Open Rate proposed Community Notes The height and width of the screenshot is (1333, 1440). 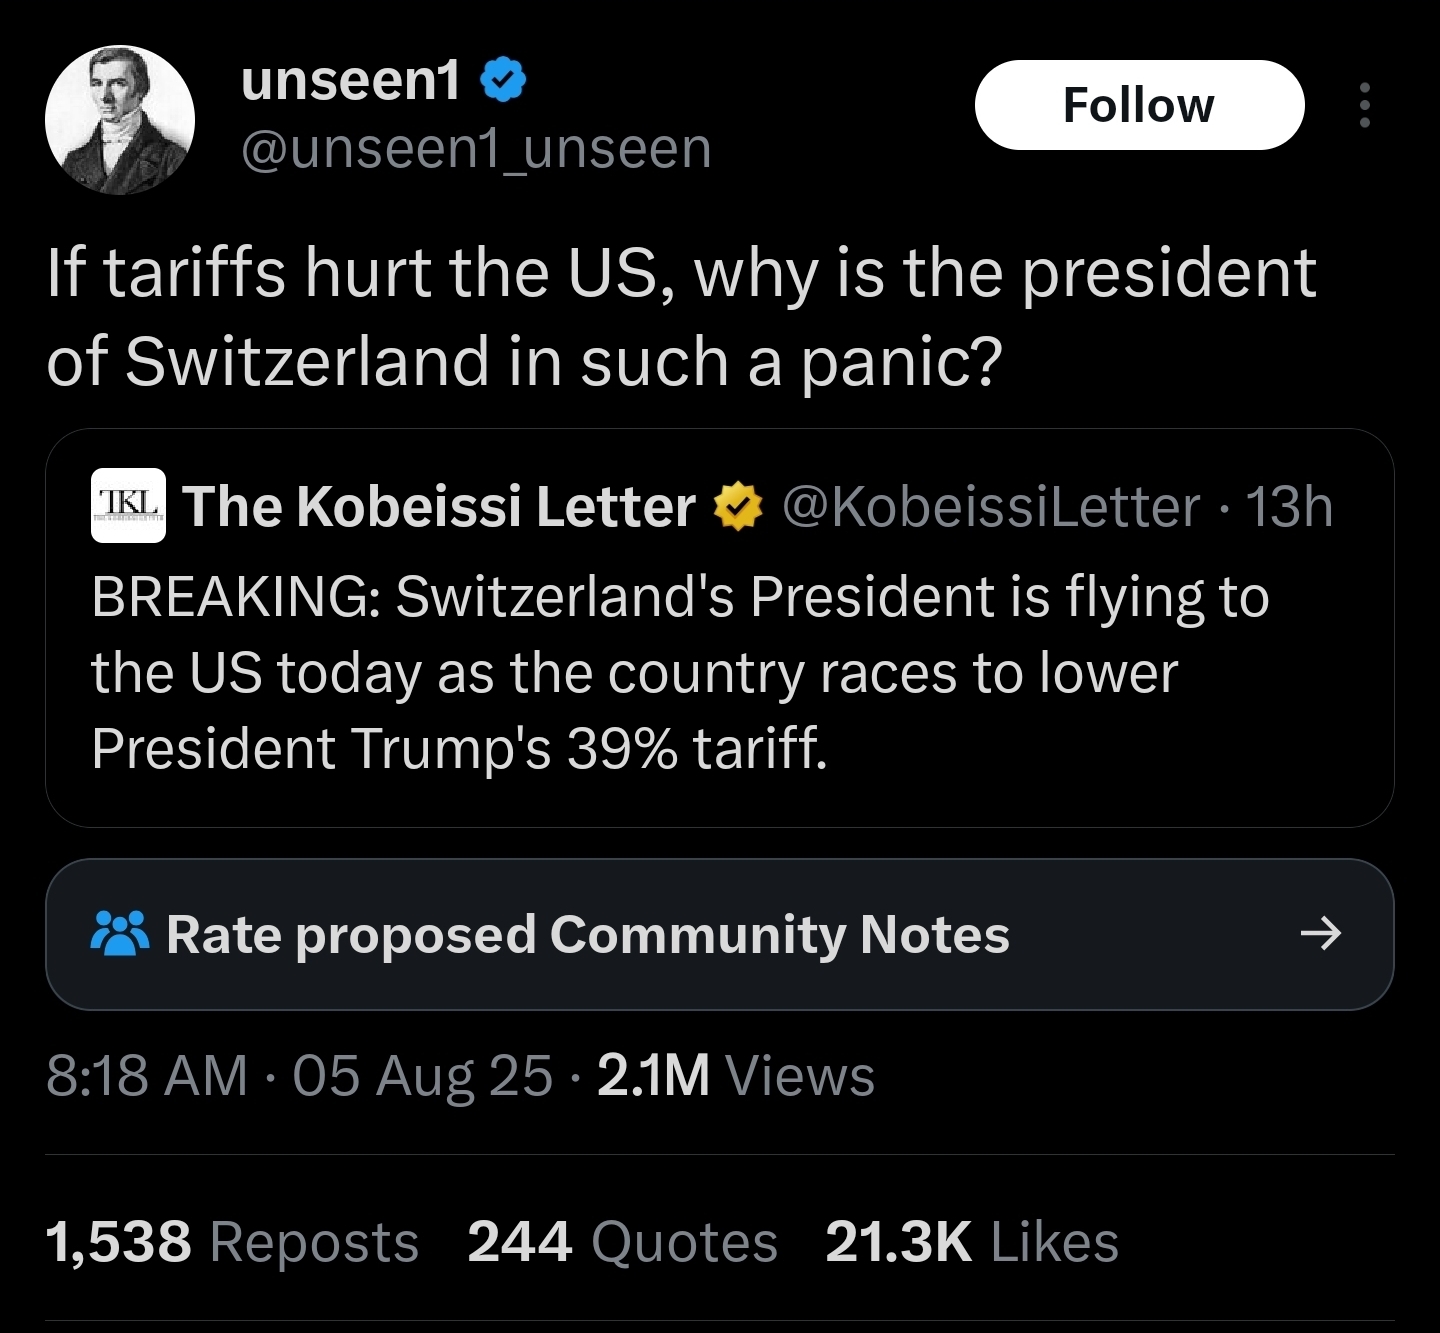point(588,934)
